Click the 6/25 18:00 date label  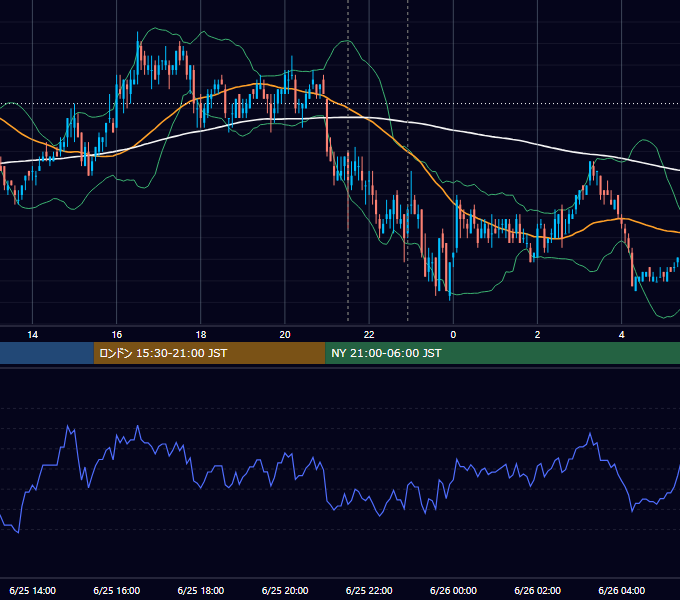click(x=201, y=590)
